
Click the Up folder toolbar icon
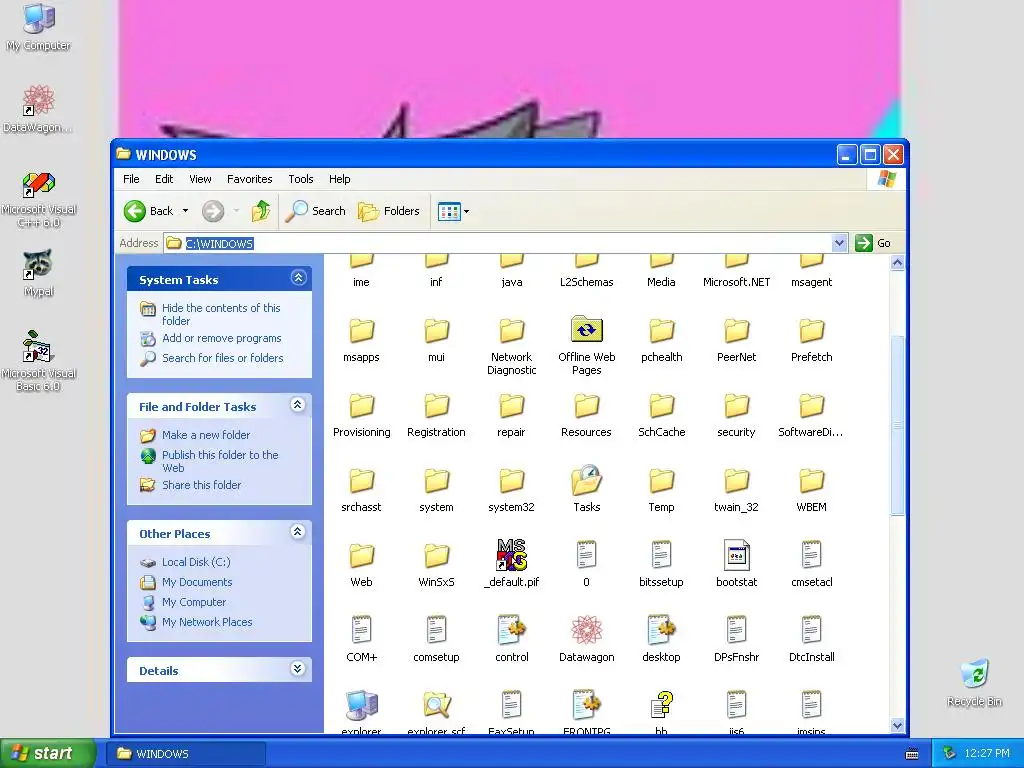tap(261, 211)
